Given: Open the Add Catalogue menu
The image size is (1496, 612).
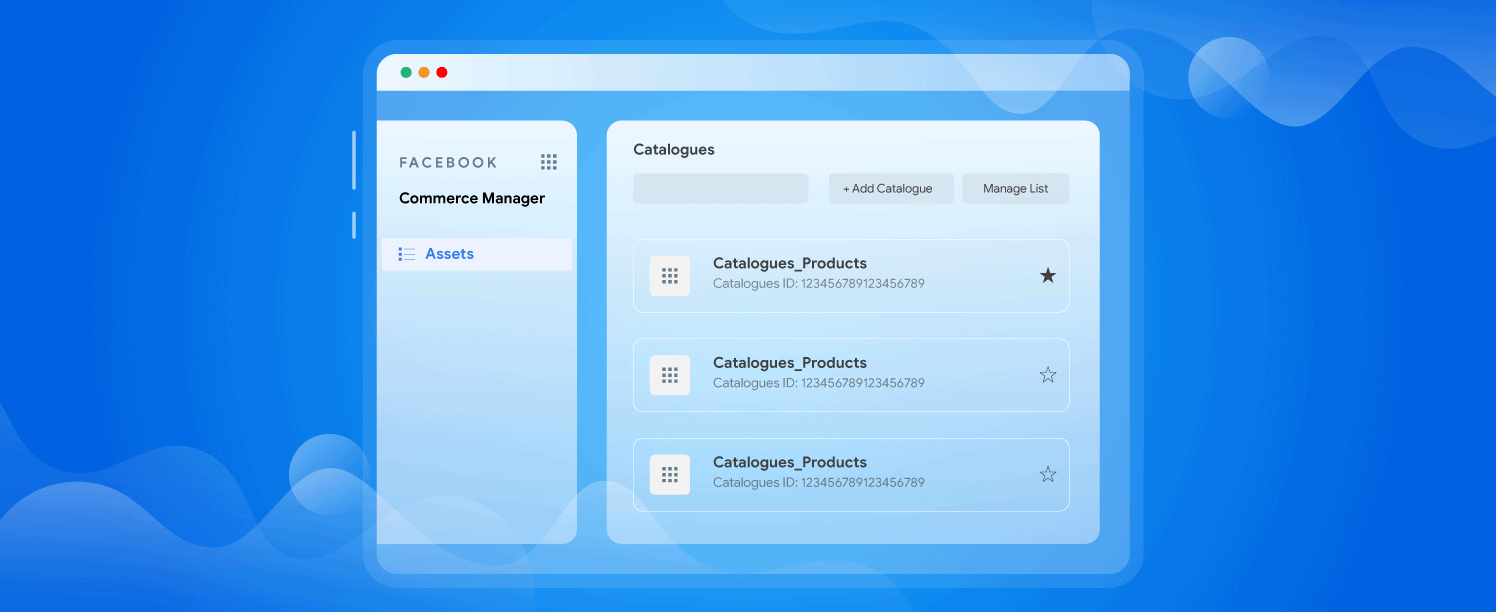Looking at the screenshot, I should (x=890, y=188).
